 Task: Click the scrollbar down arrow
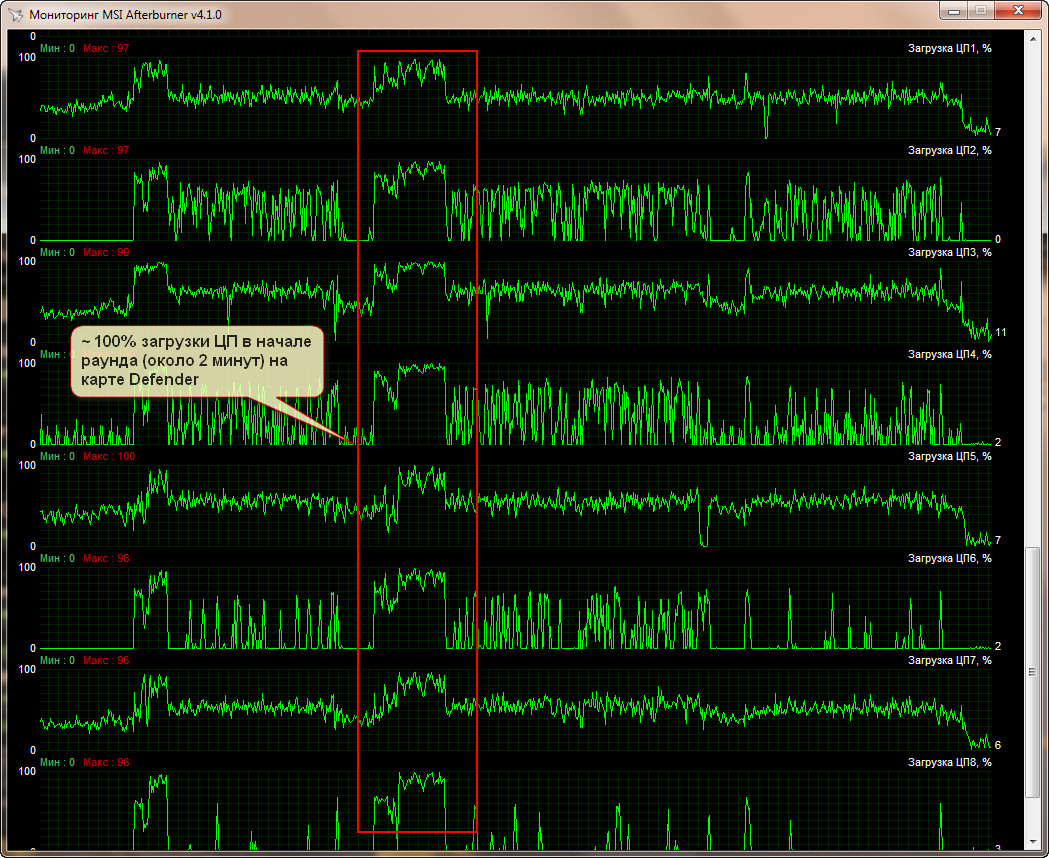point(1031,843)
